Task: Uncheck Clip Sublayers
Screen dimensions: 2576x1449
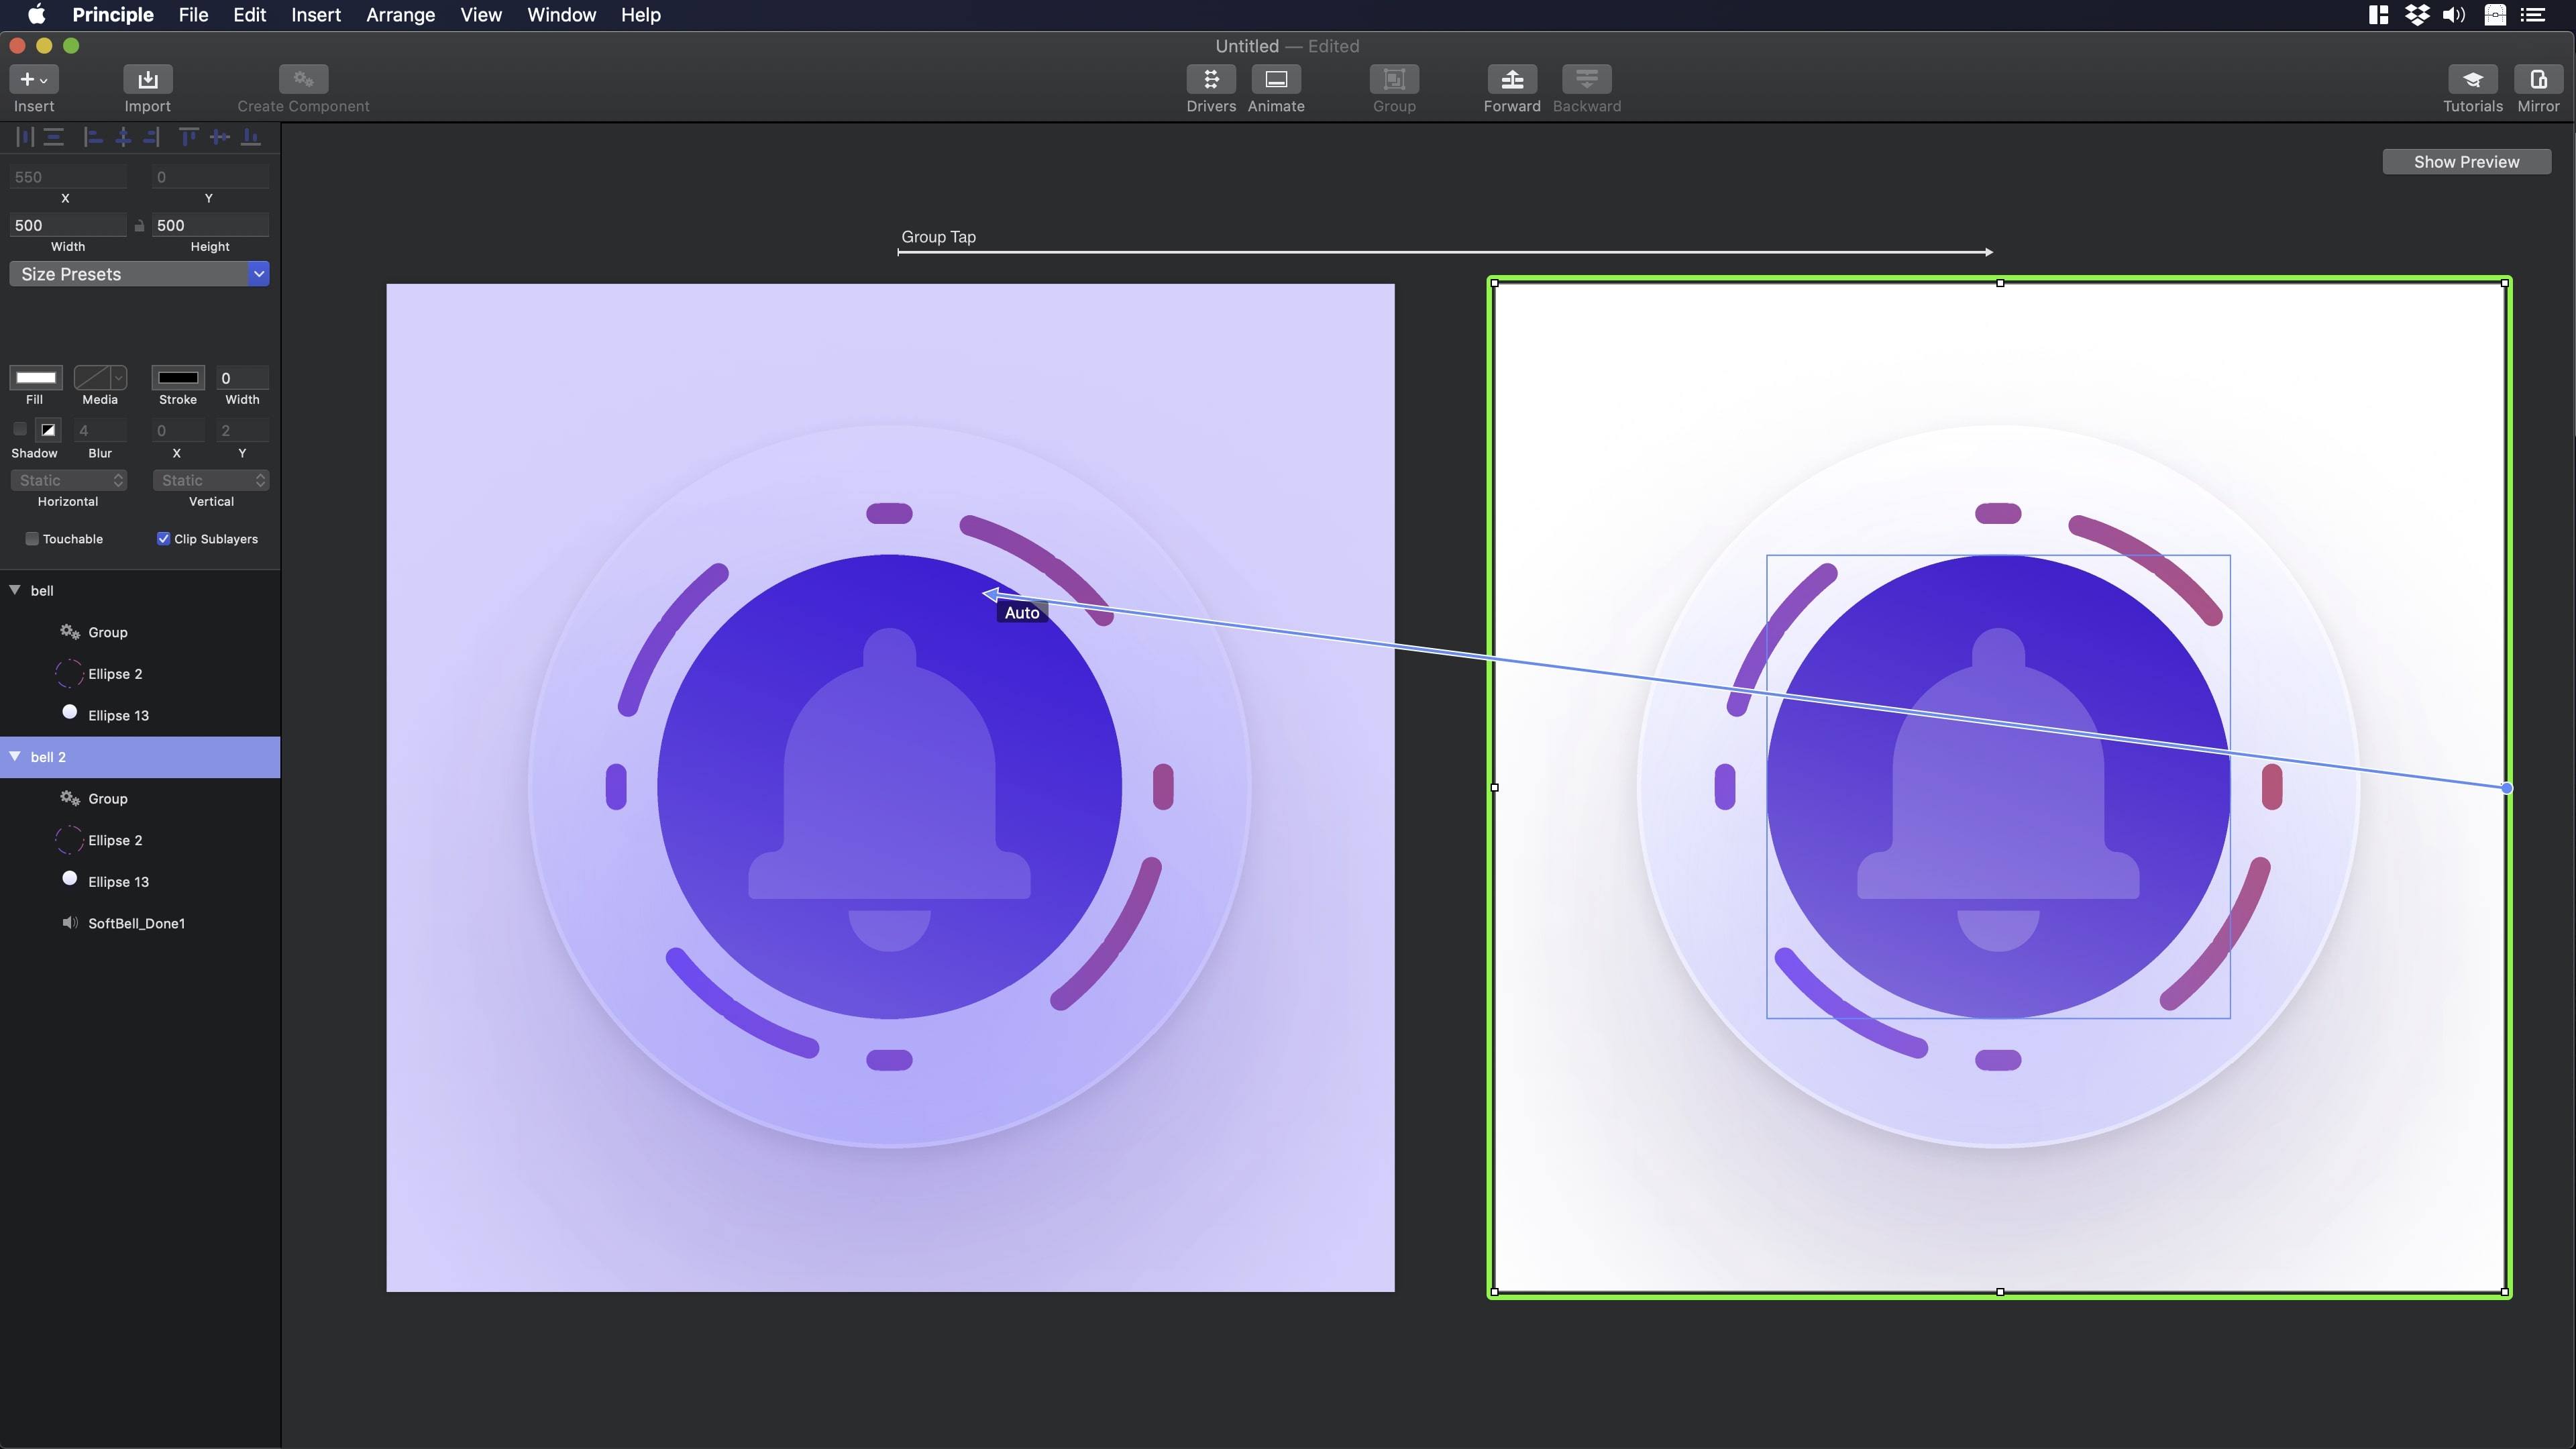Action: pos(163,539)
